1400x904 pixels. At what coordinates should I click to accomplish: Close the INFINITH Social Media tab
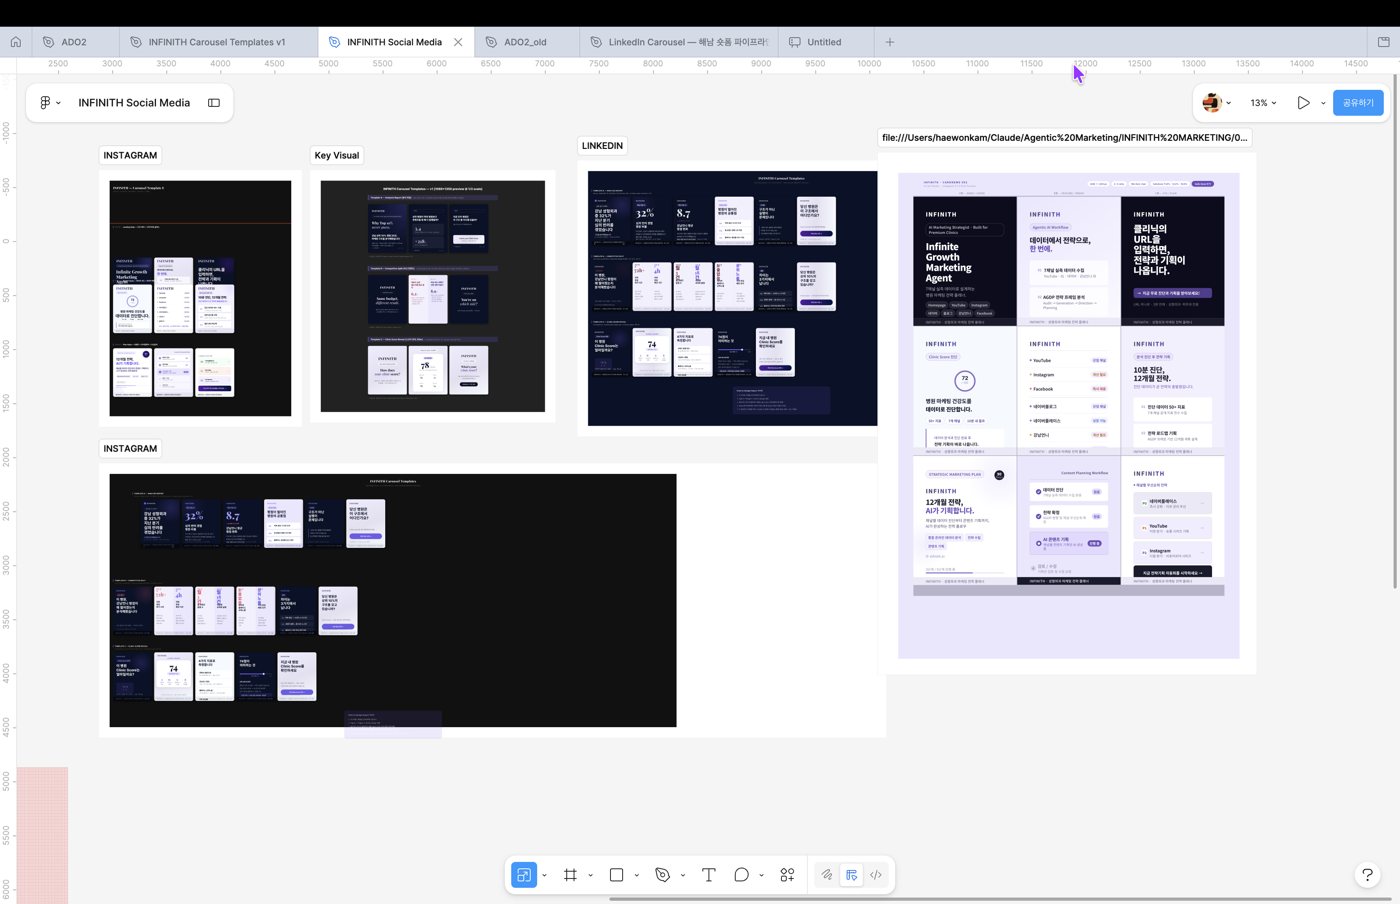coord(458,42)
